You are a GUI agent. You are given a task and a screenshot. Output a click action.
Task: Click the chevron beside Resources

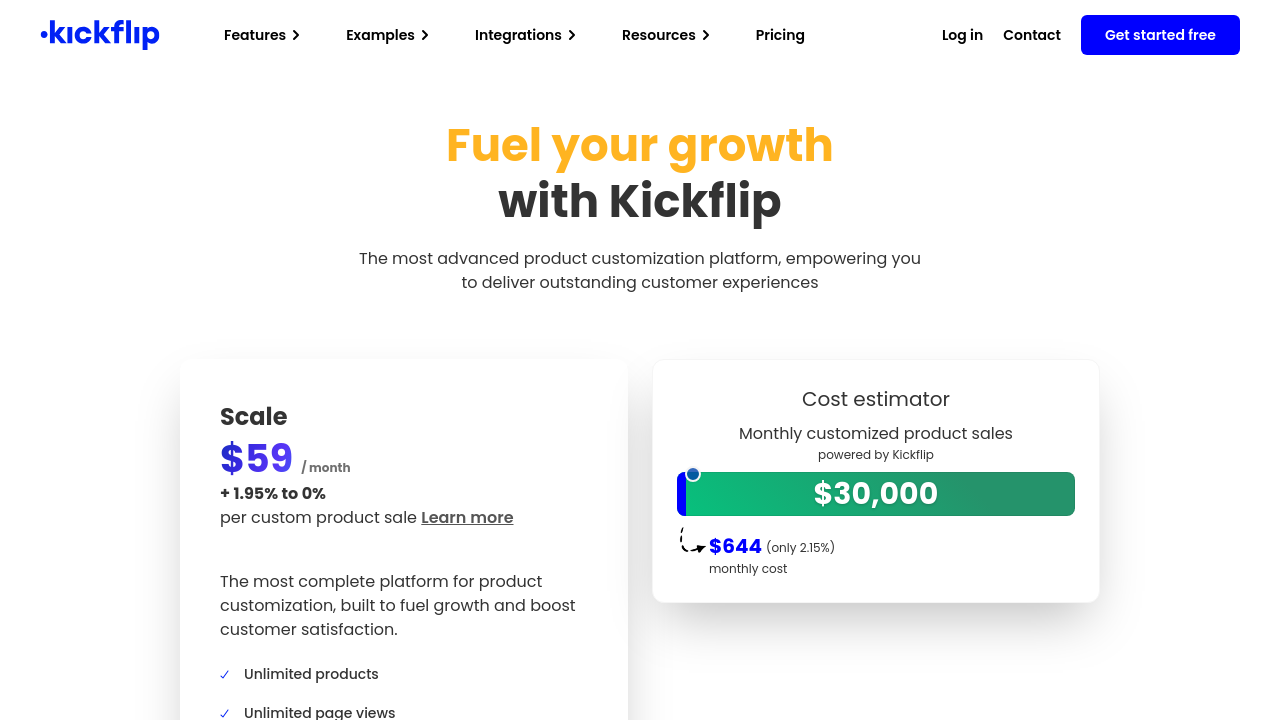[706, 35]
